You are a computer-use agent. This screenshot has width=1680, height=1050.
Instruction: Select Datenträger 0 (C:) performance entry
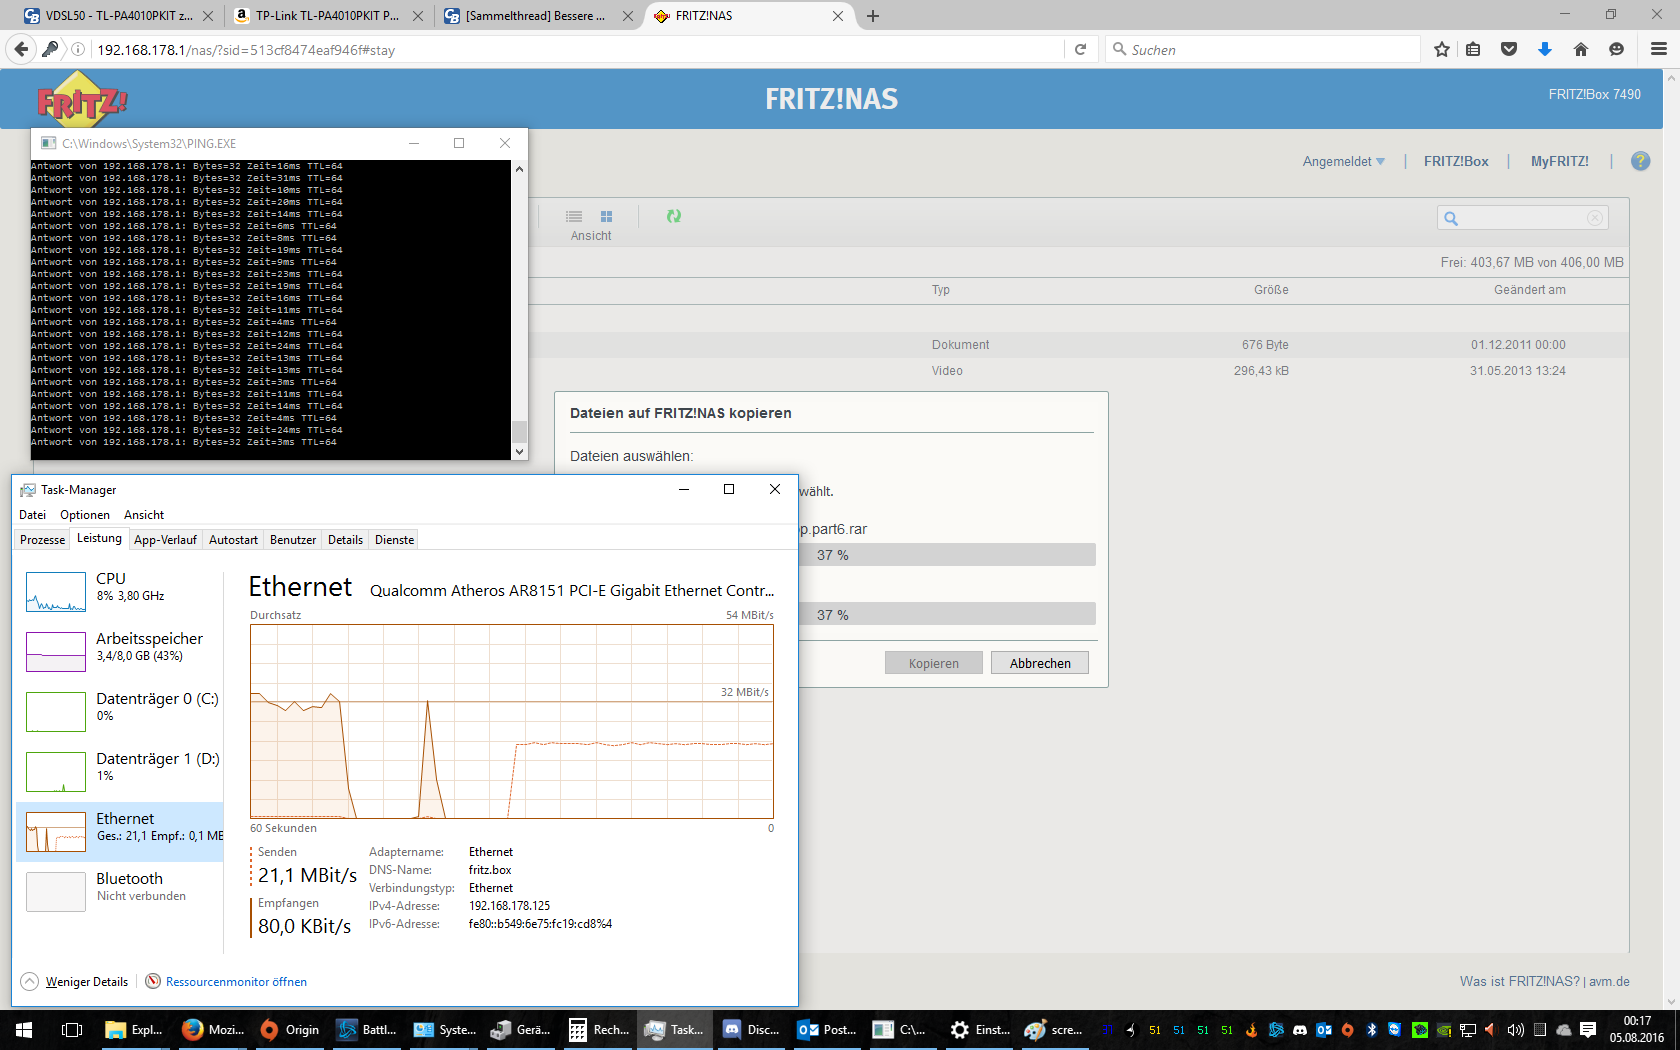pos(120,711)
